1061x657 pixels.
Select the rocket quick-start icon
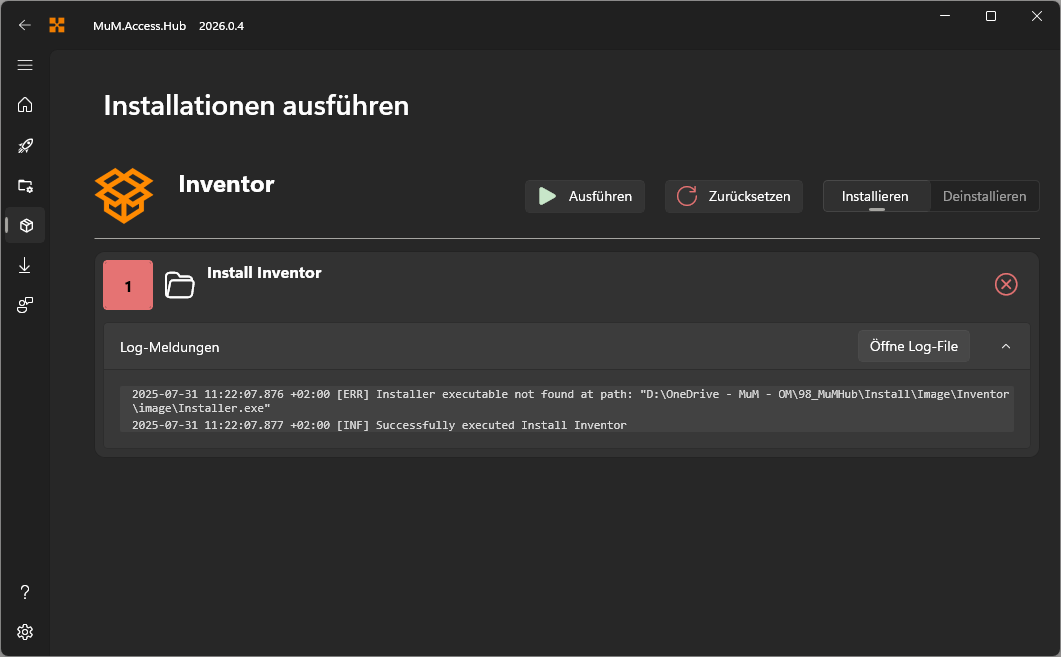tap(24, 145)
